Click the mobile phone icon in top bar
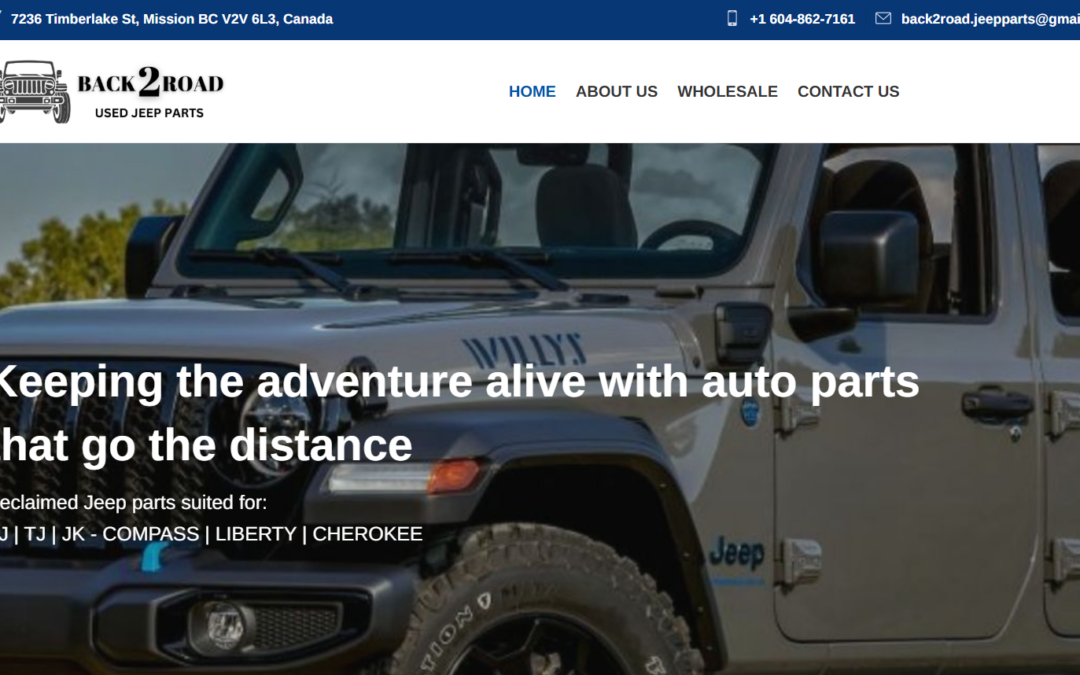 click(x=731, y=19)
